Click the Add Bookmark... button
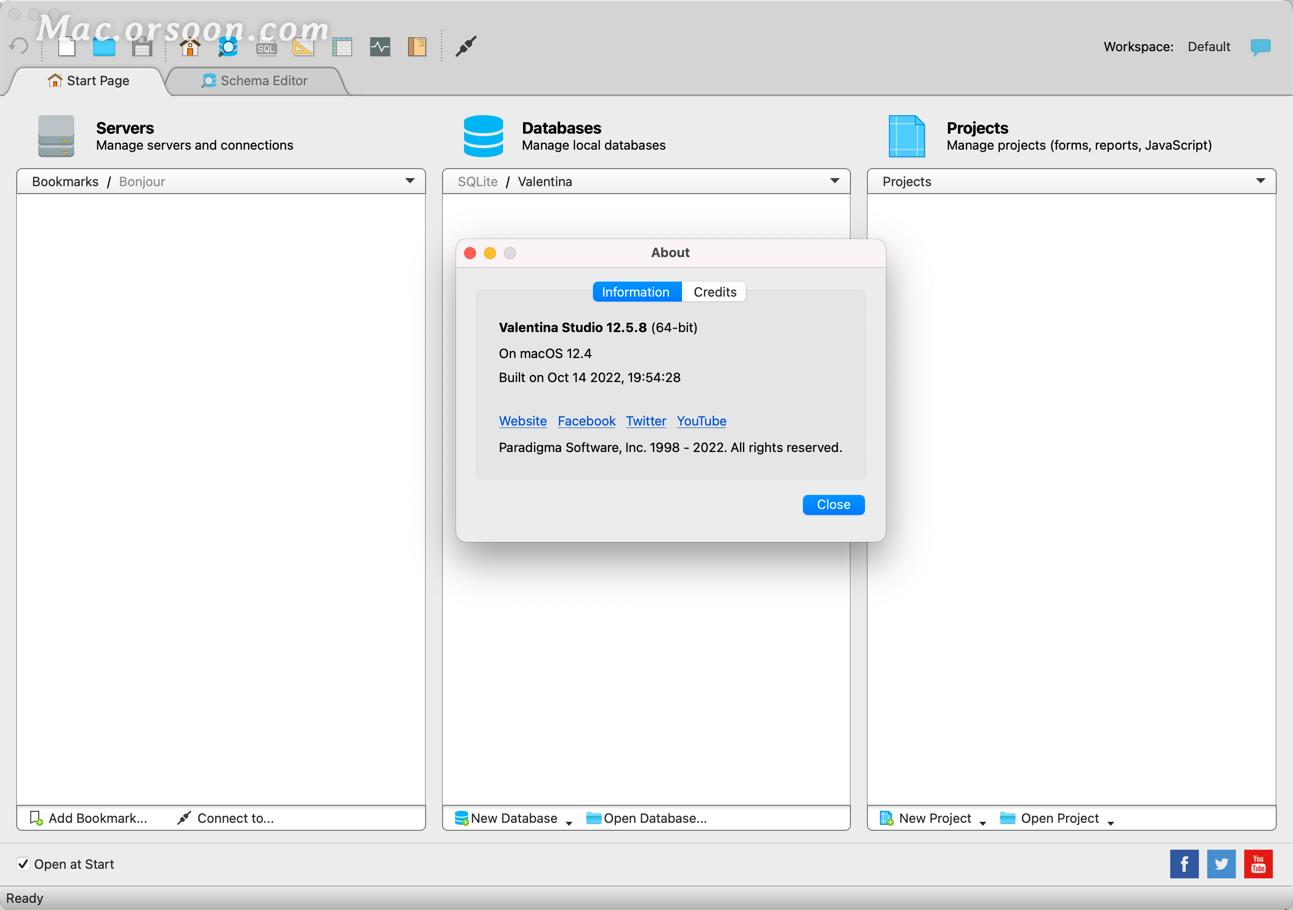The height and width of the screenshot is (910, 1293). tap(88, 818)
